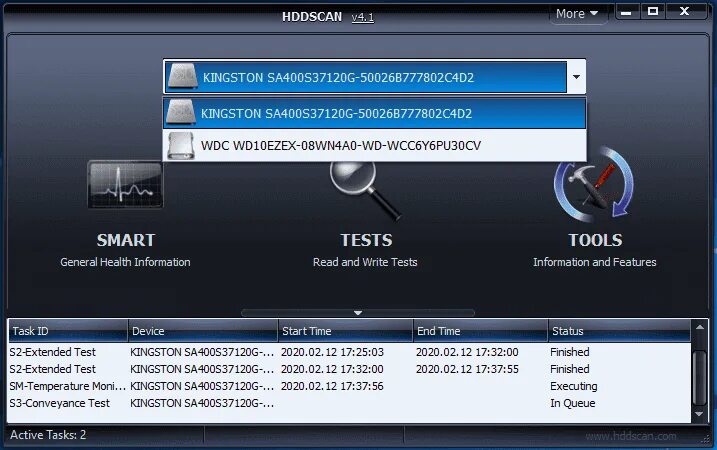The width and height of the screenshot is (717, 450).
Task: Click the drive icon in the selected combo box
Action: [182, 76]
